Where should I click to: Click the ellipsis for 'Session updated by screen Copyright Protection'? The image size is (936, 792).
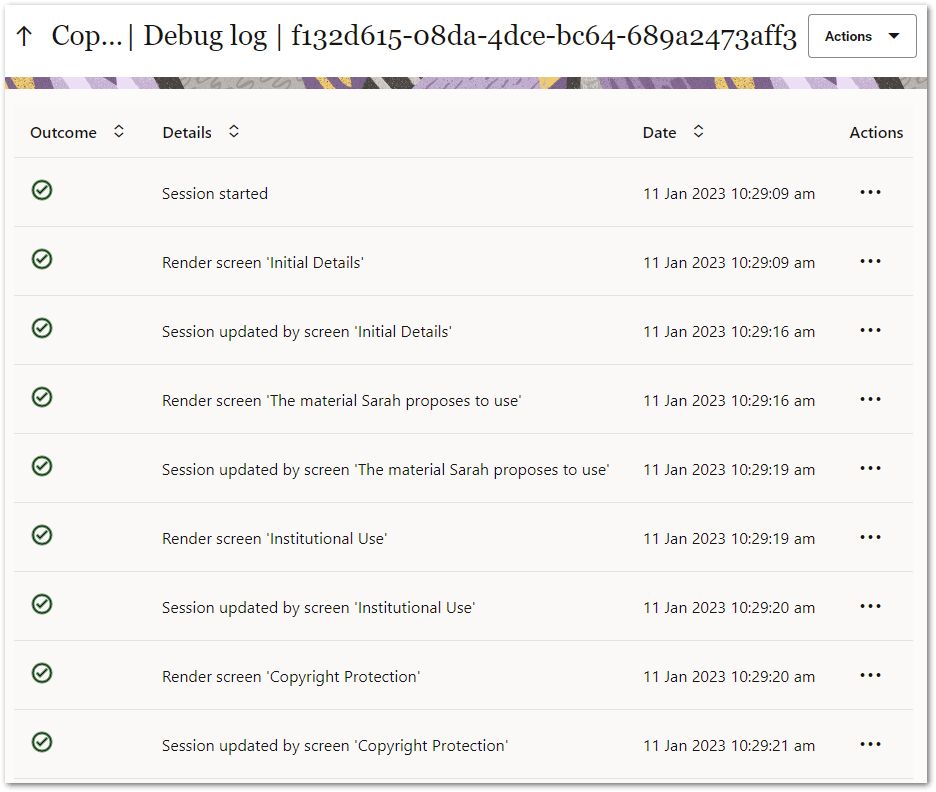[870, 744]
